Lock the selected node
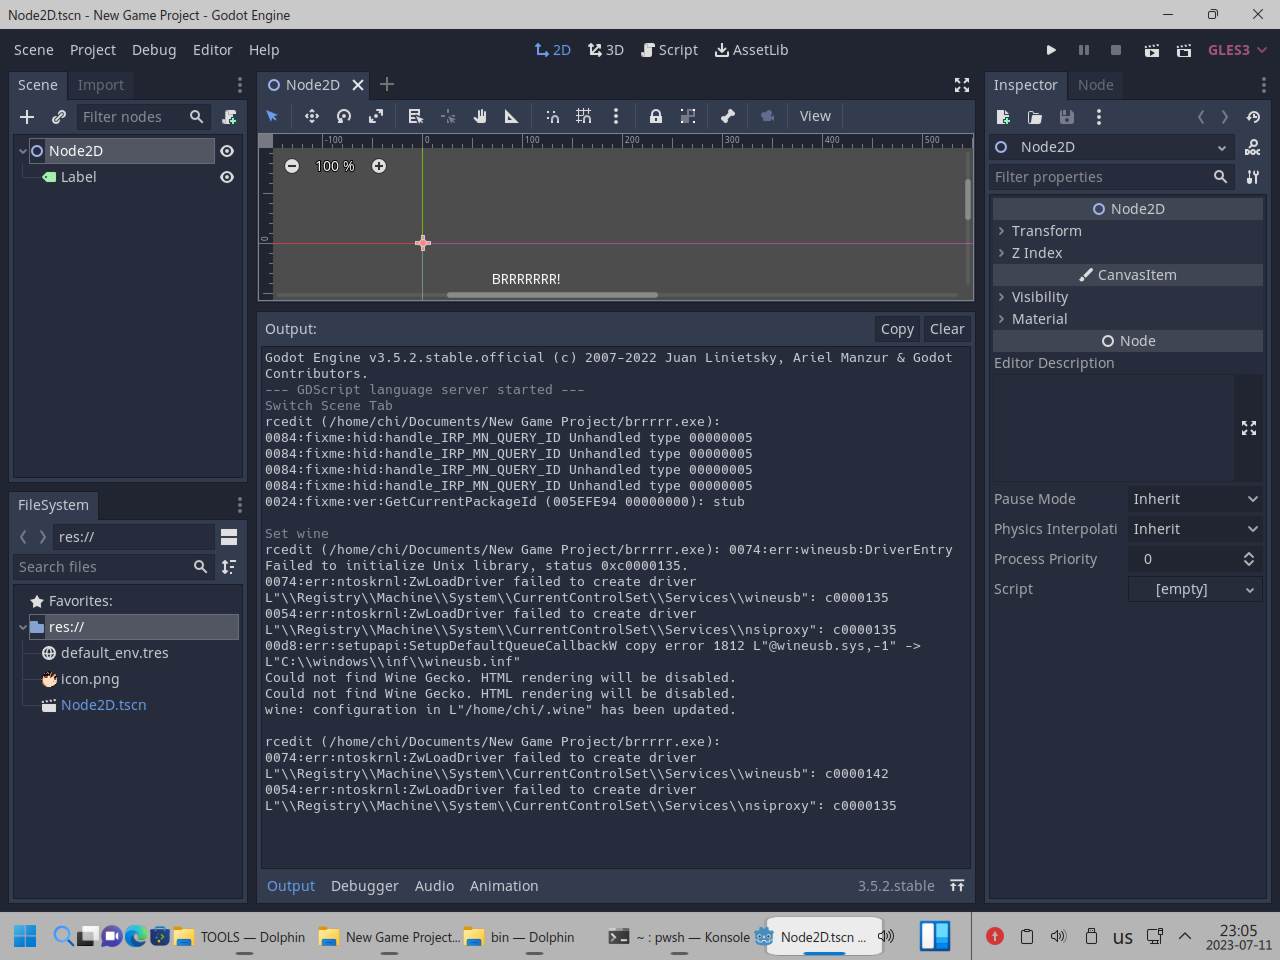 tap(655, 116)
